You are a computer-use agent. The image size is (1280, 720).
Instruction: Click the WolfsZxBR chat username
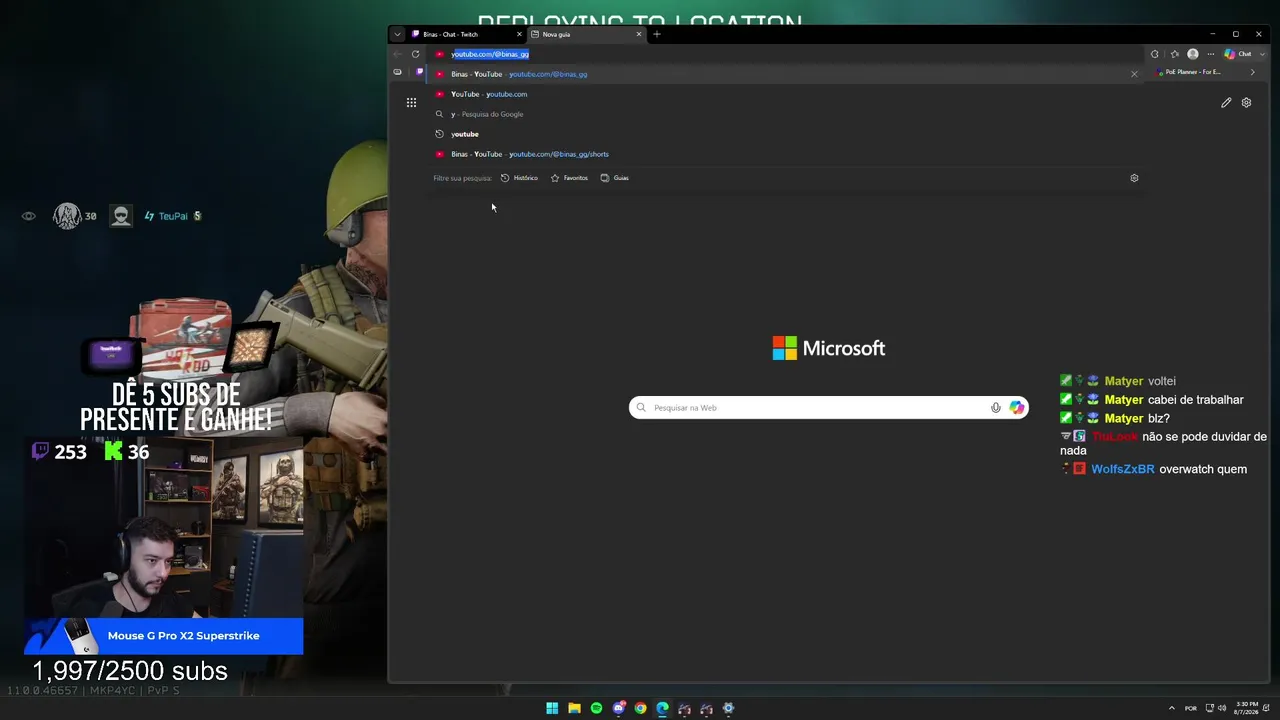pos(1123,469)
